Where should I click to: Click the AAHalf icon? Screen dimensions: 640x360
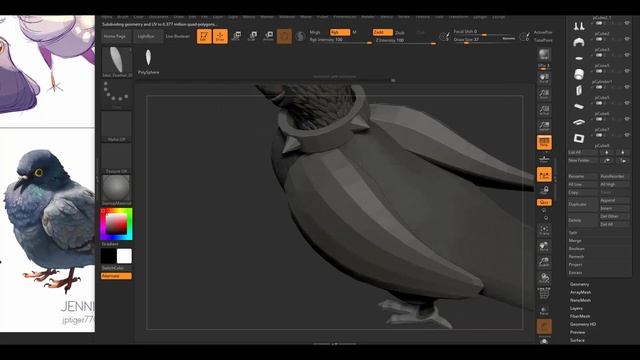click(544, 126)
